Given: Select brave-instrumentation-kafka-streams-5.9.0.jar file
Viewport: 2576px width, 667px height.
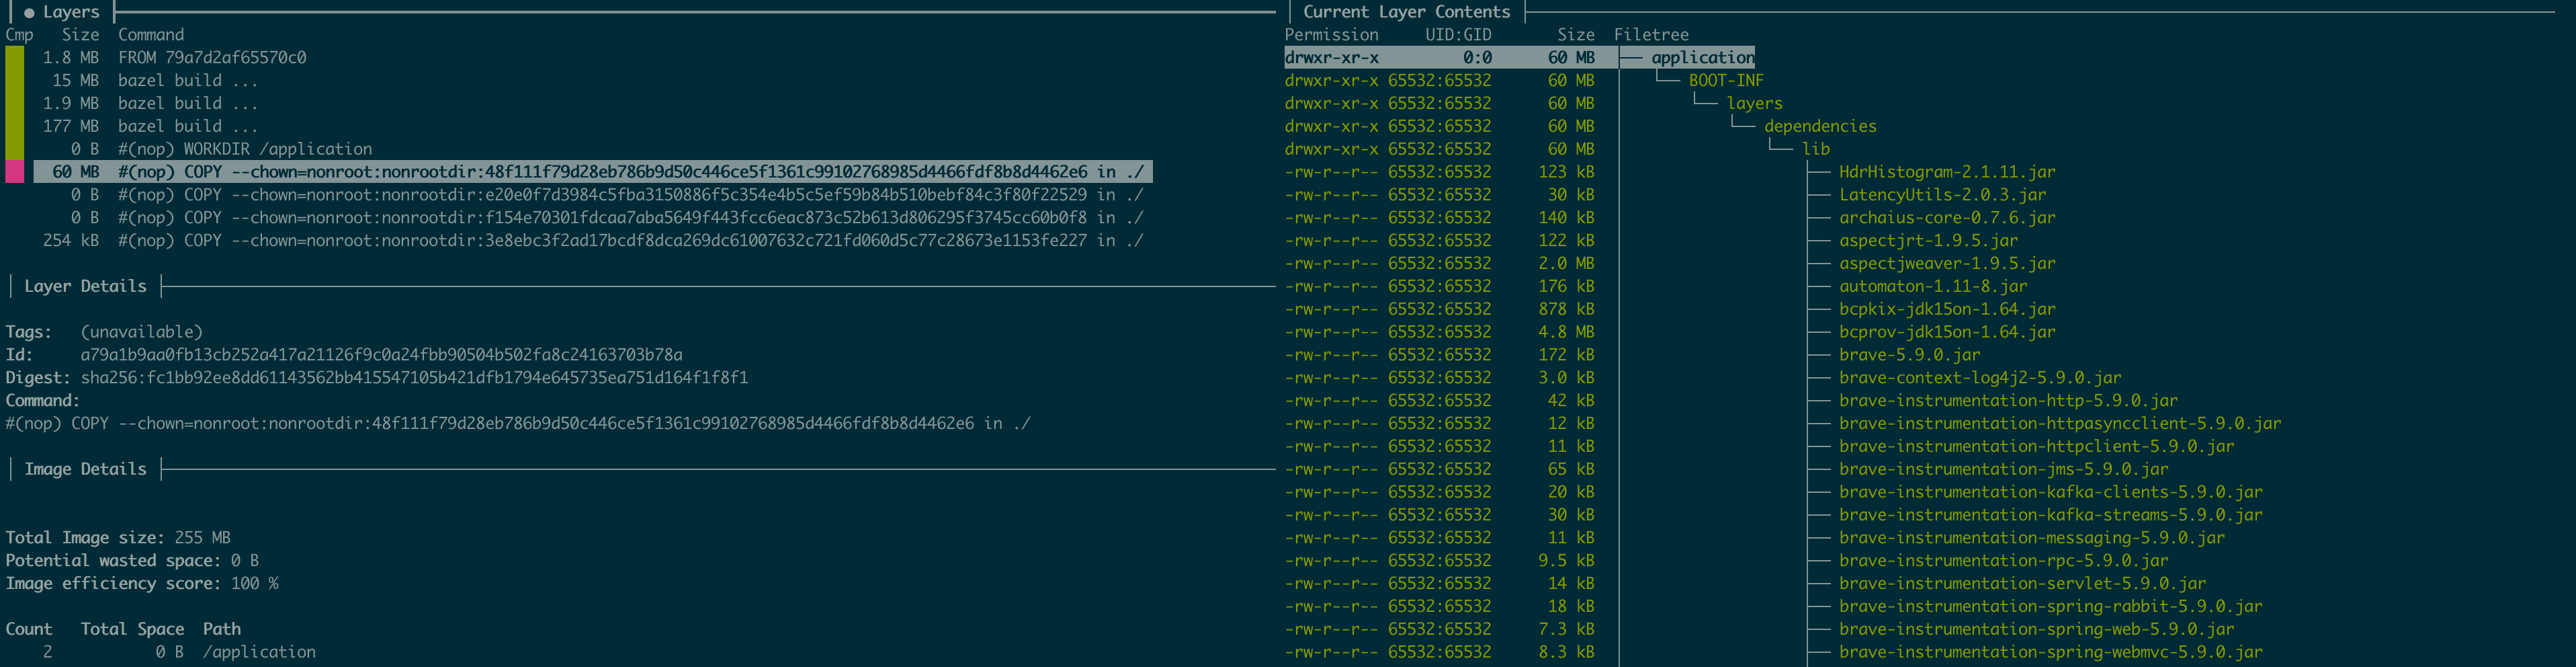Looking at the screenshot, I should (x=2050, y=515).
